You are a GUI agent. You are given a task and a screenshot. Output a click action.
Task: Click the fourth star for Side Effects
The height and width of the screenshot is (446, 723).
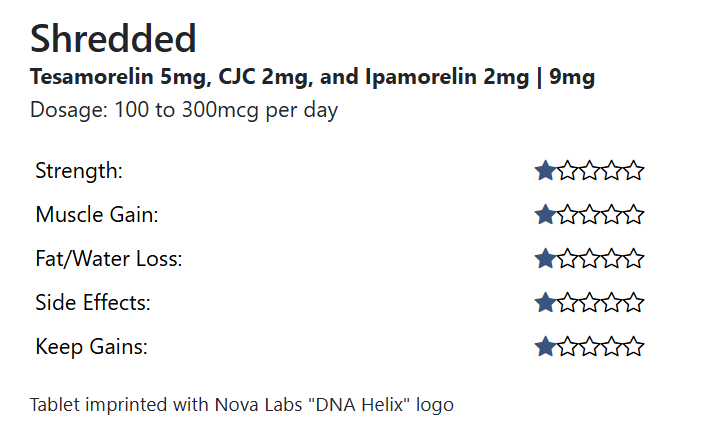coord(612,303)
